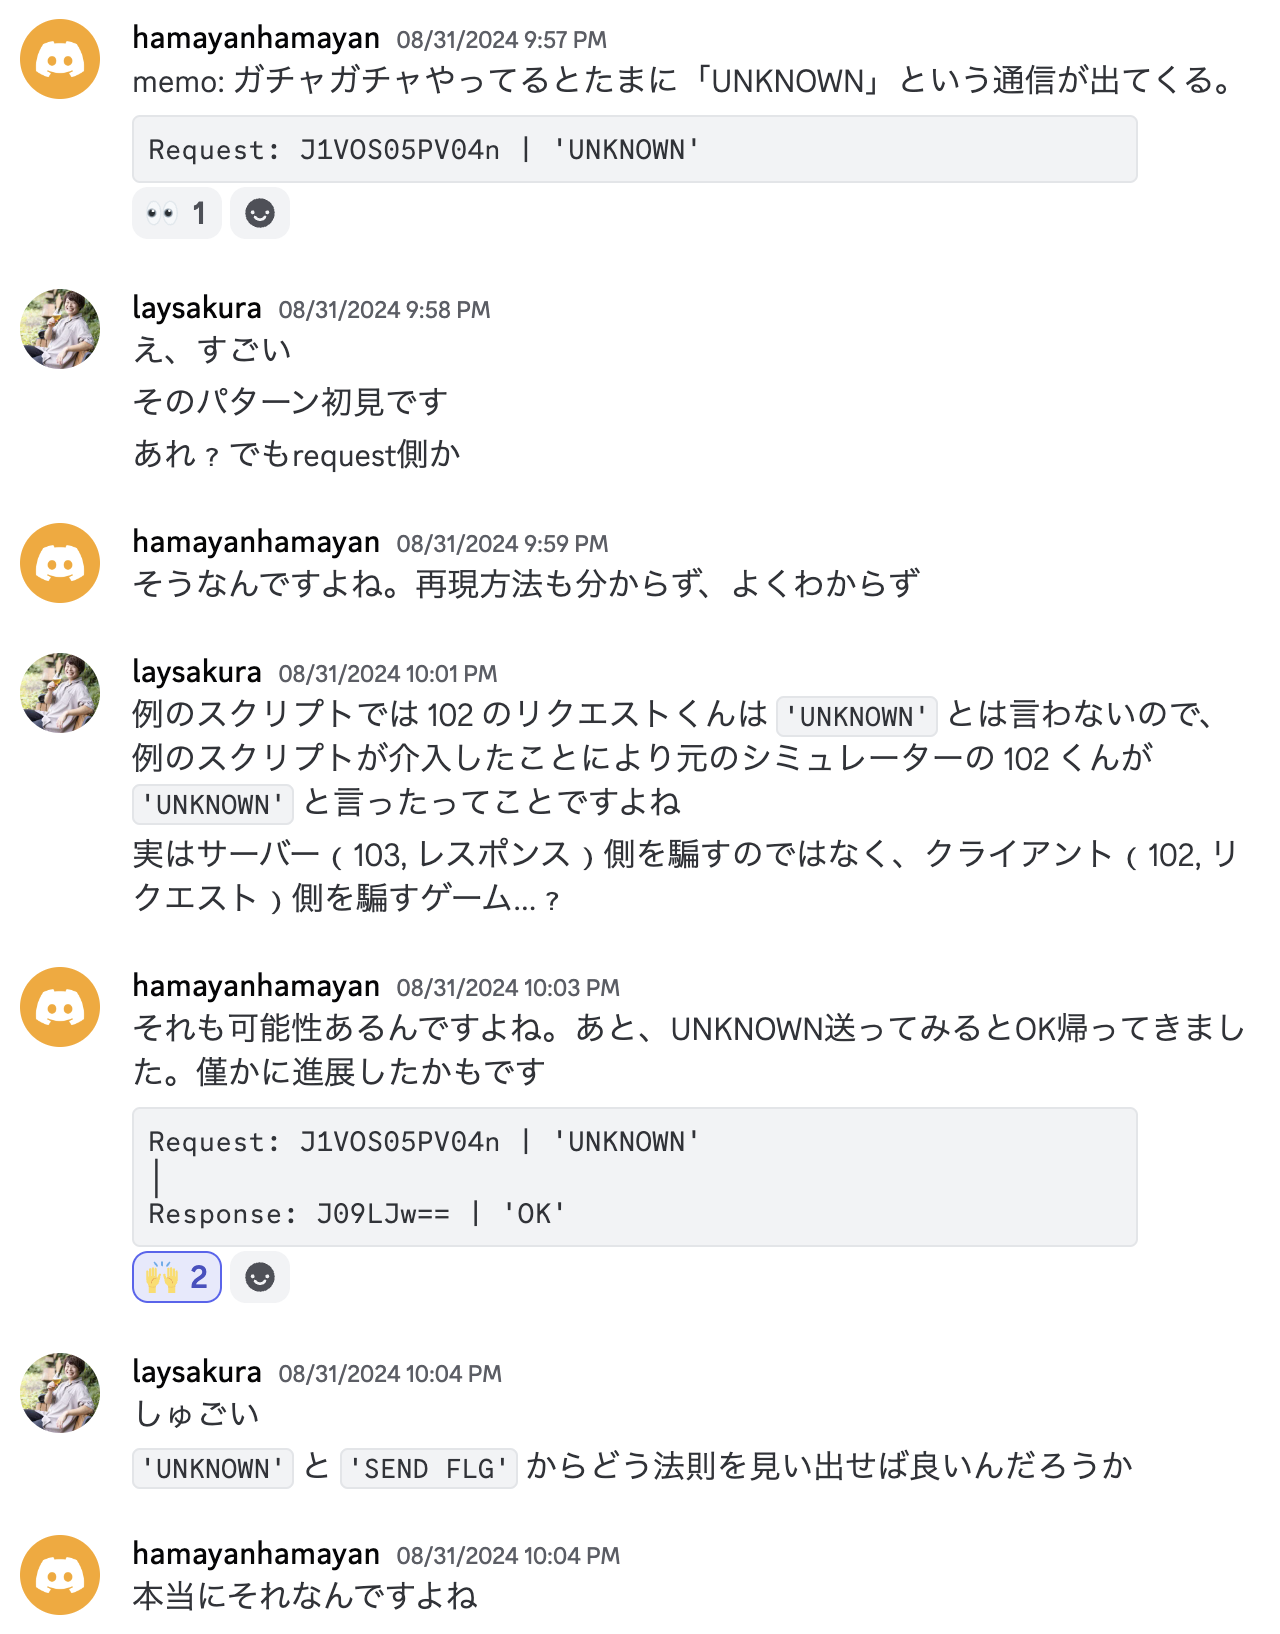1280x1634 pixels.
Task: Click the 'SEND FLG' inline code chip
Action: [x=428, y=1467]
